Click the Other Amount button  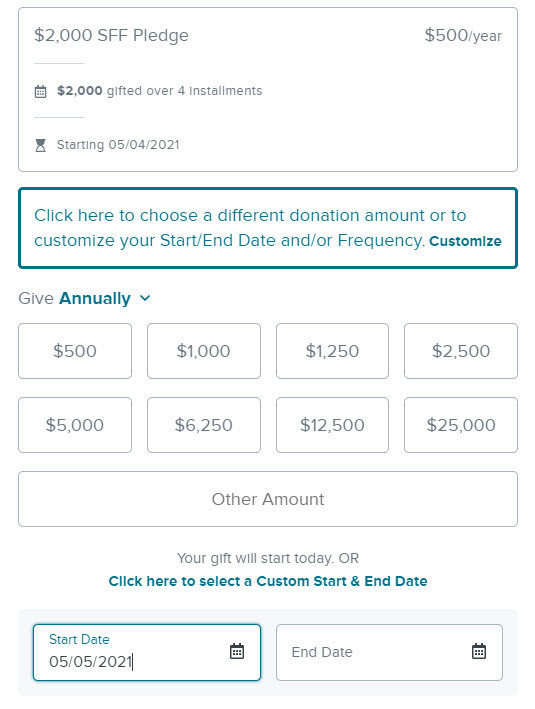tap(268, 499)
